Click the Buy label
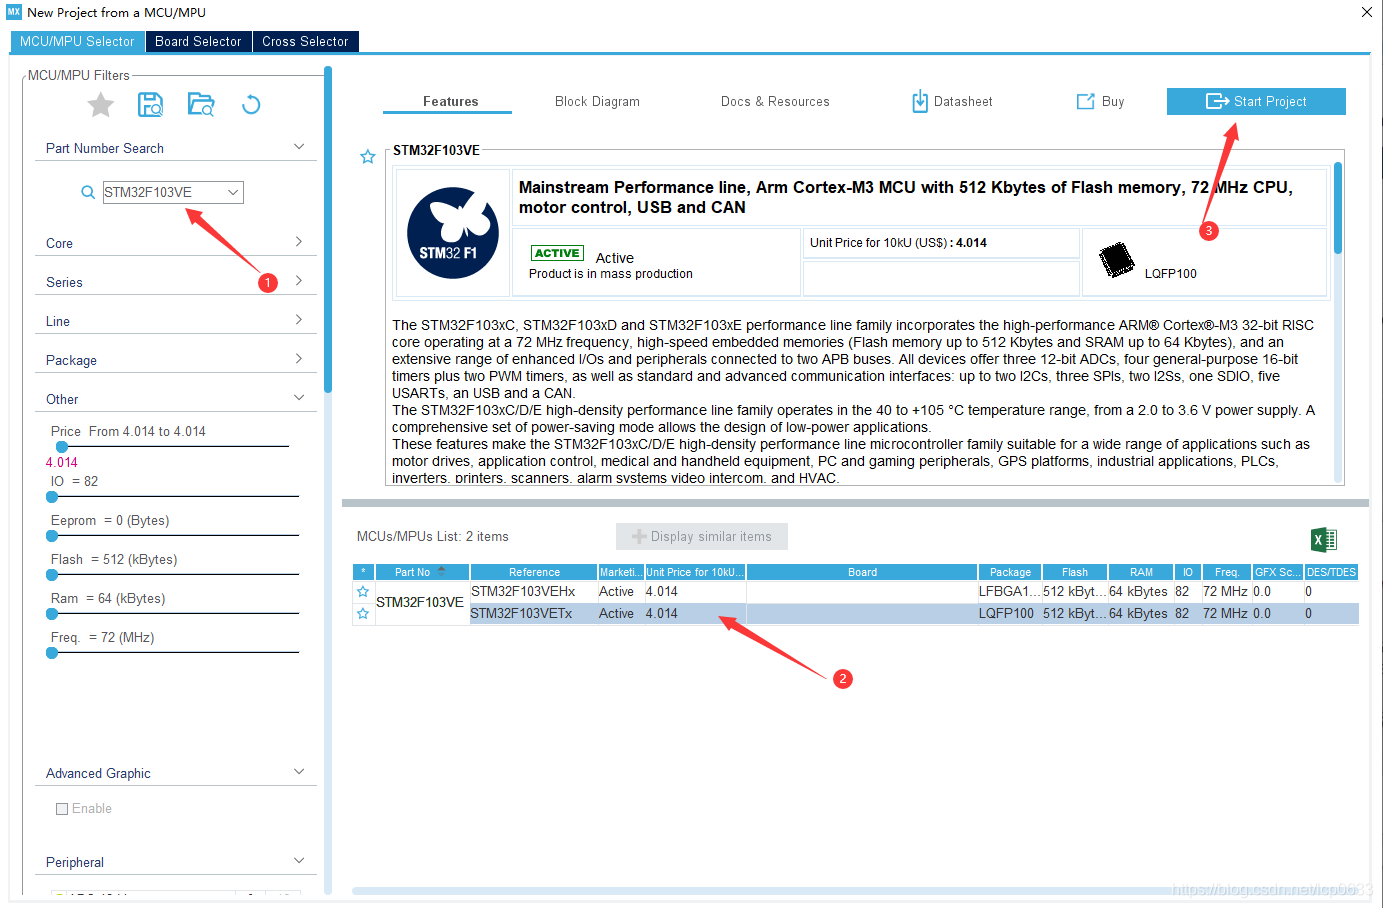This screenshot has width=1383, height=908. coord(1113,101)
